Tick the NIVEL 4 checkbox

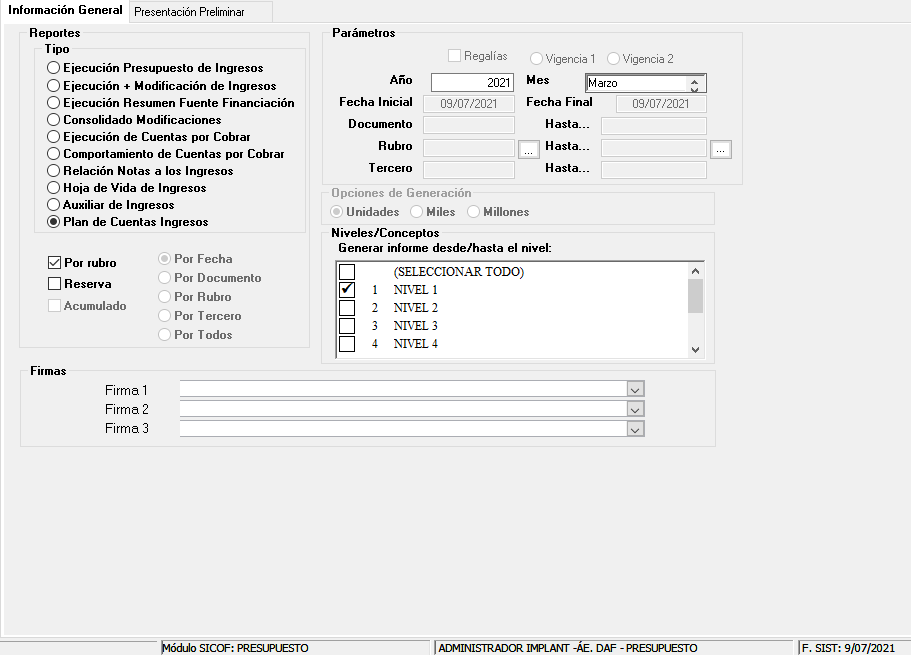coord(347,344)
